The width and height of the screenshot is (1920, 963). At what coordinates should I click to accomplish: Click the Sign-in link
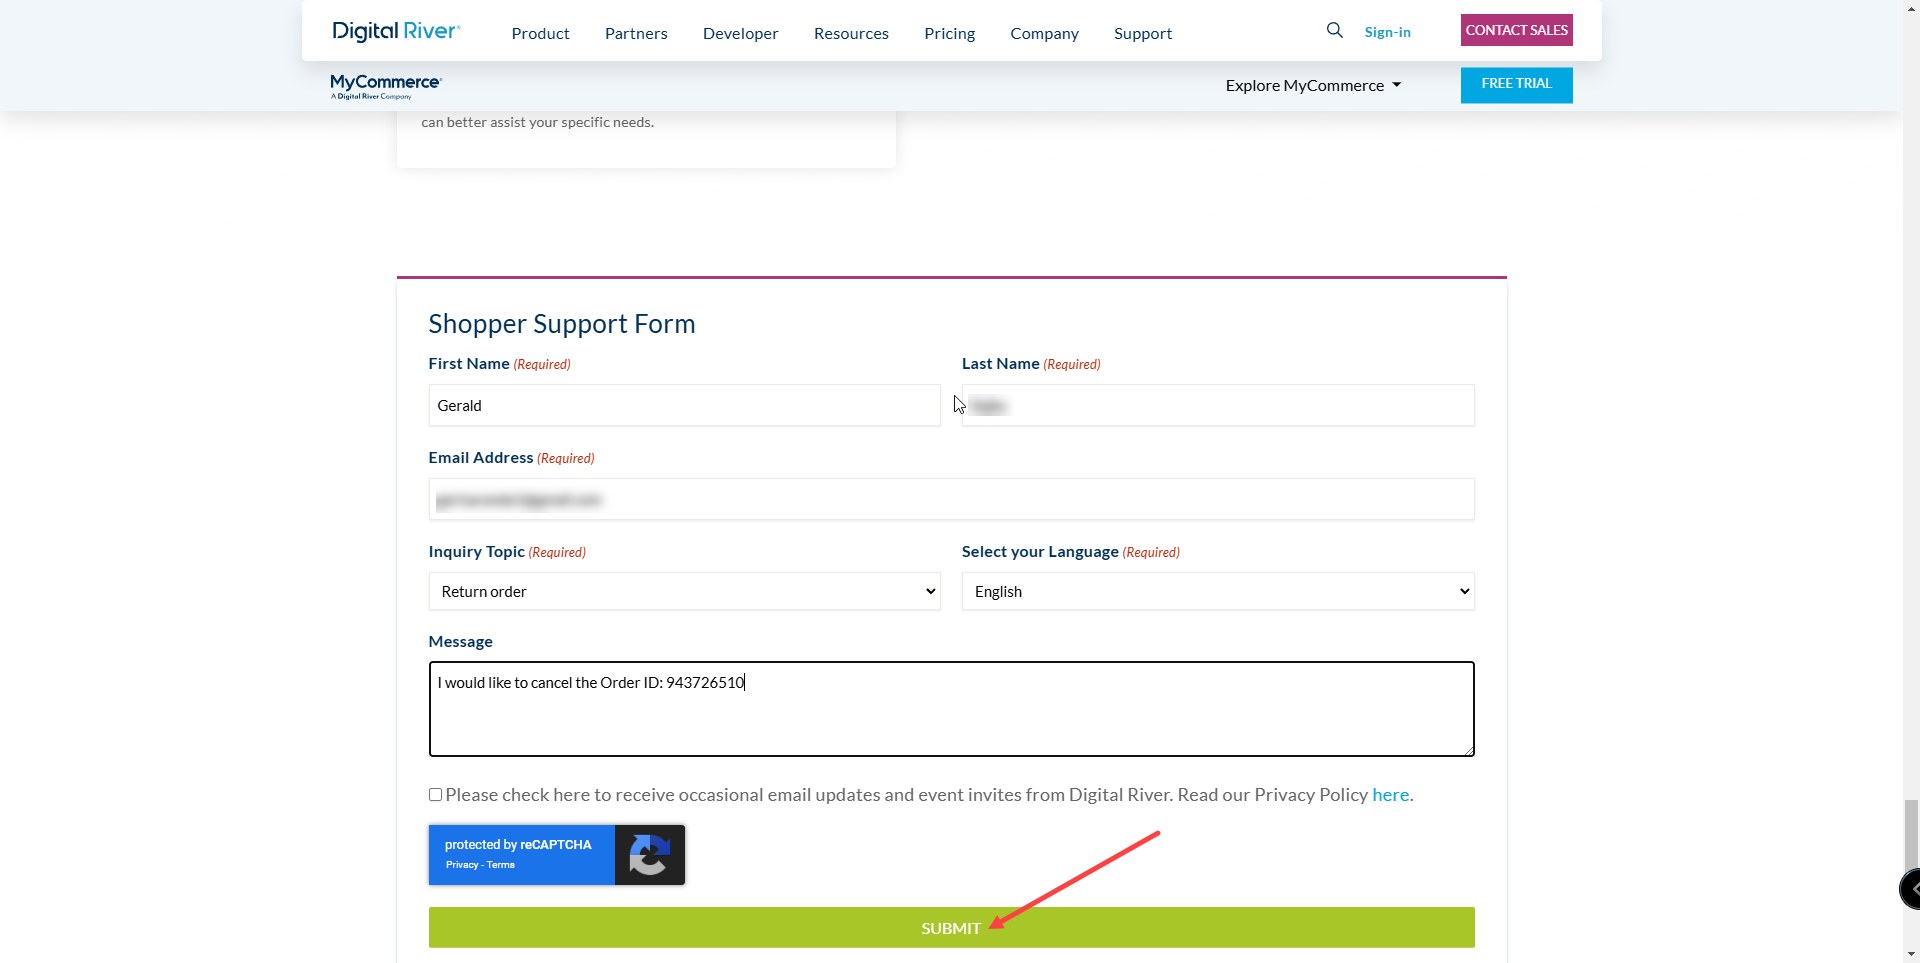click(1388, 31)
